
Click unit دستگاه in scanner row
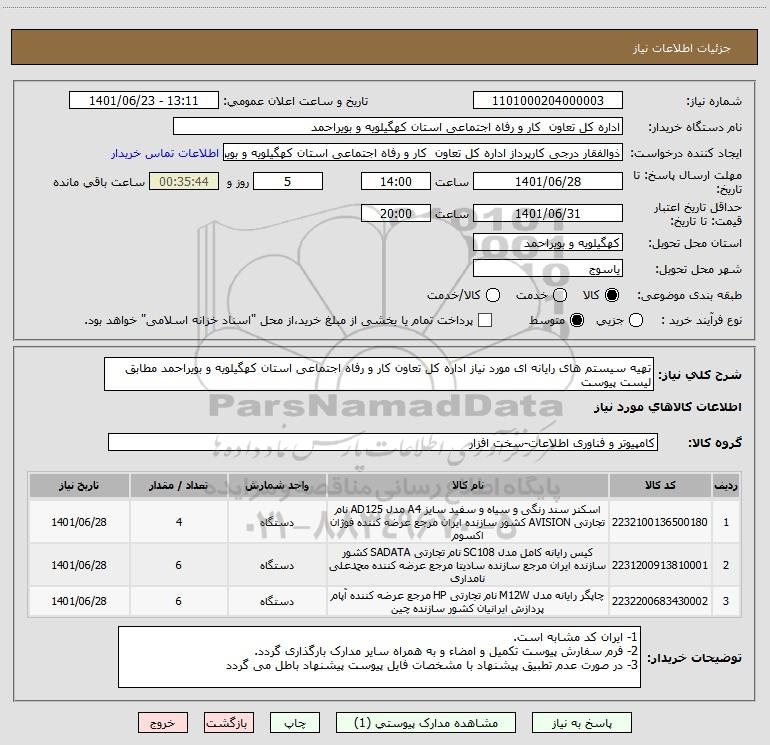(277, 523)
